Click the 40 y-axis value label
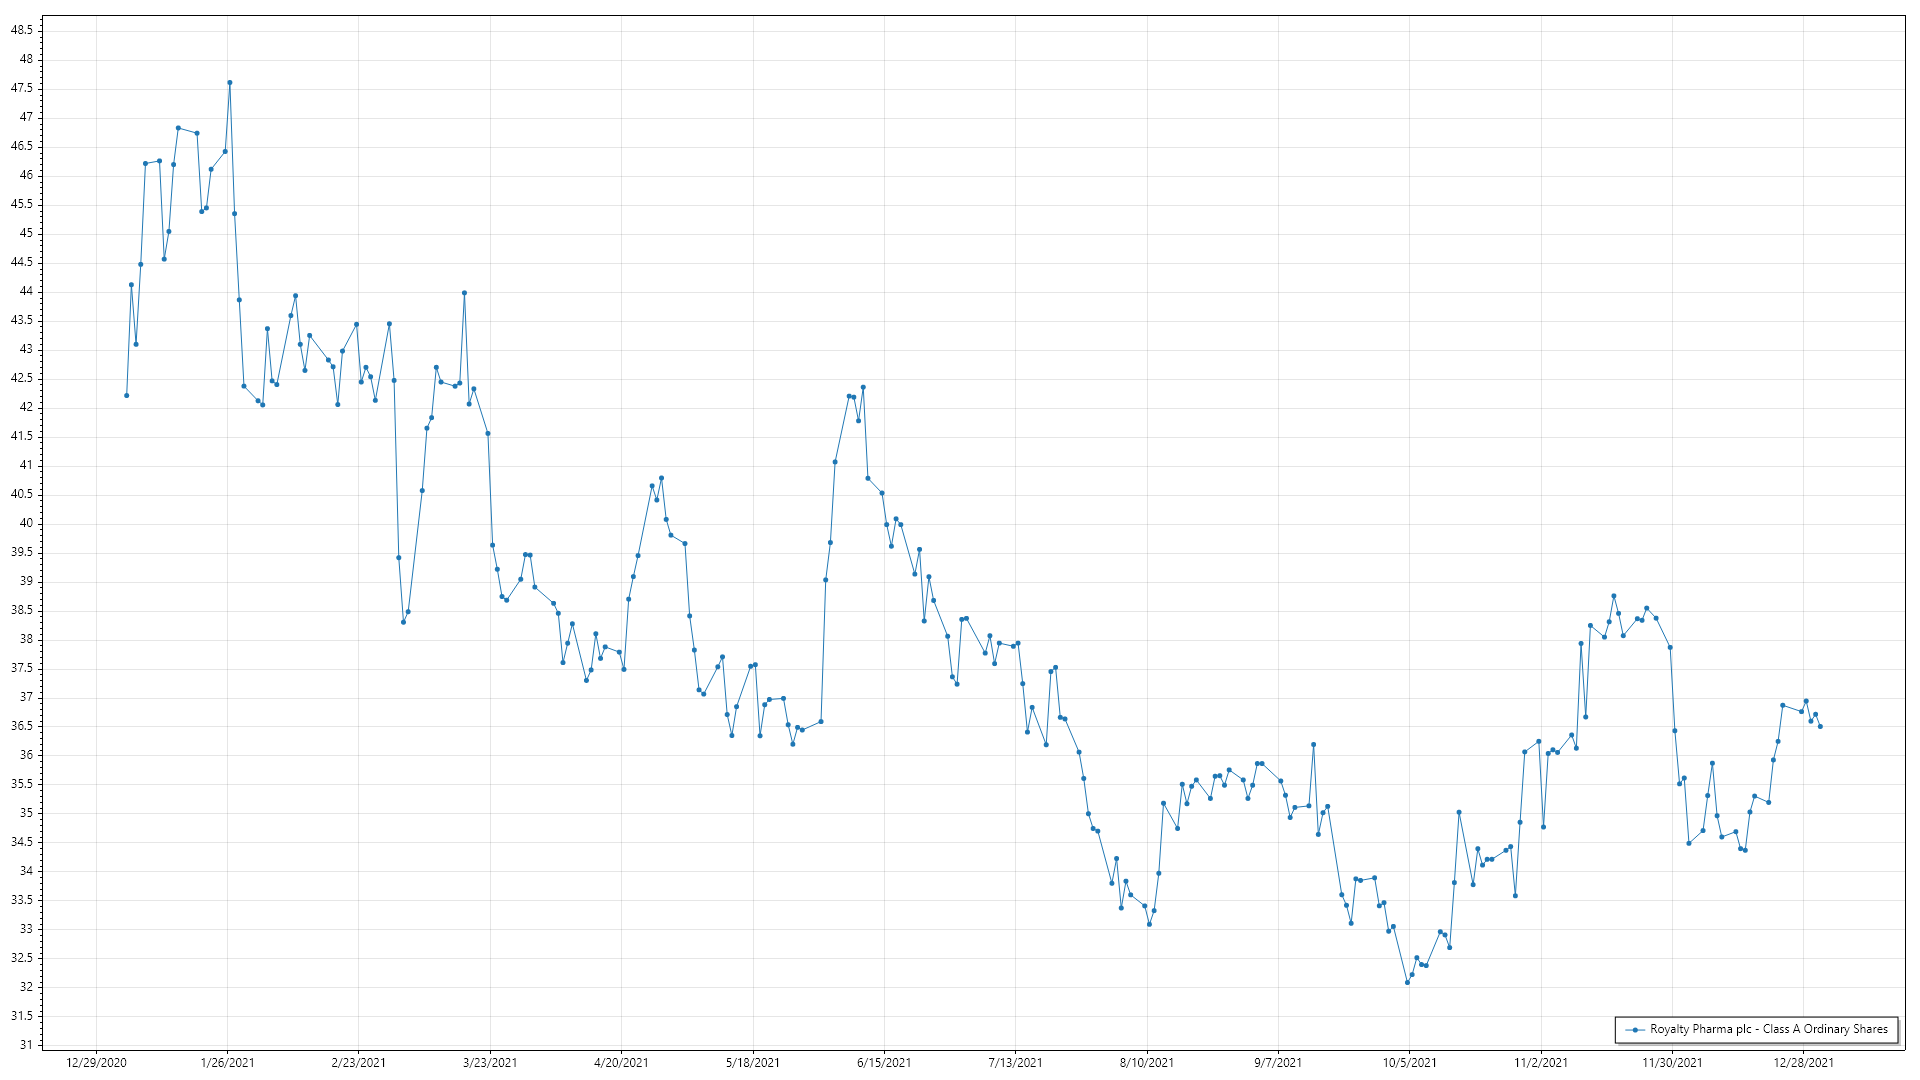 [x=26, y=523]
